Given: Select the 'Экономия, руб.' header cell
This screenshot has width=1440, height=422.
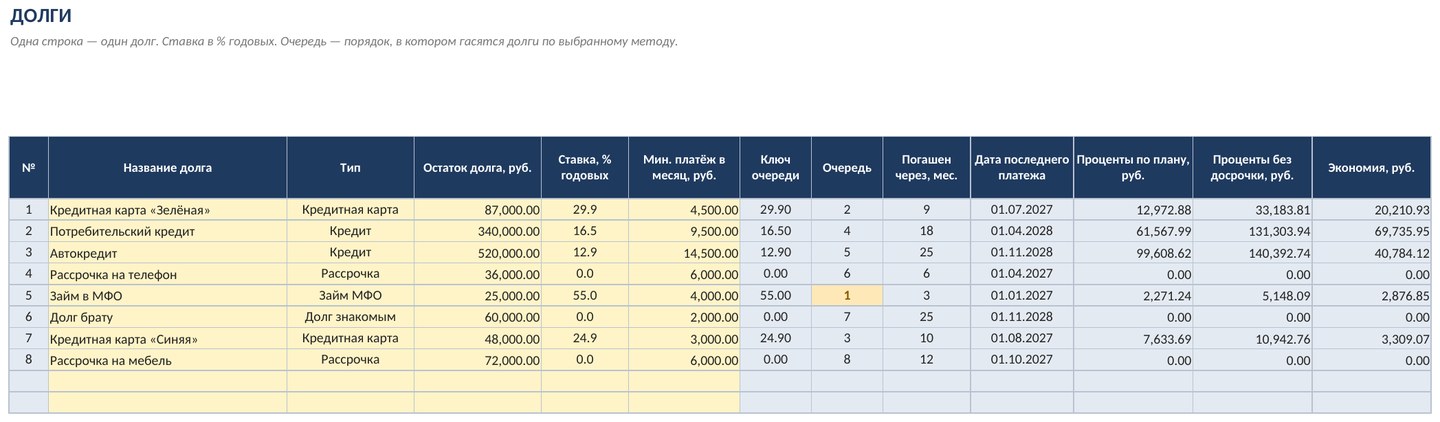Looking at the screenshot, I should (1371, 168).
